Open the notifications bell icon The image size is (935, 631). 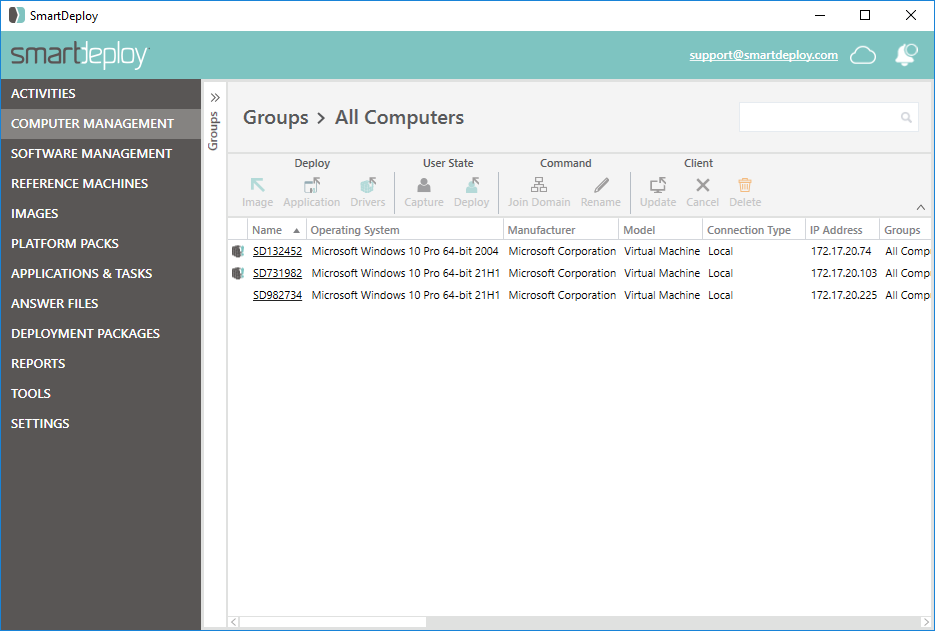[x=906, y=55]
